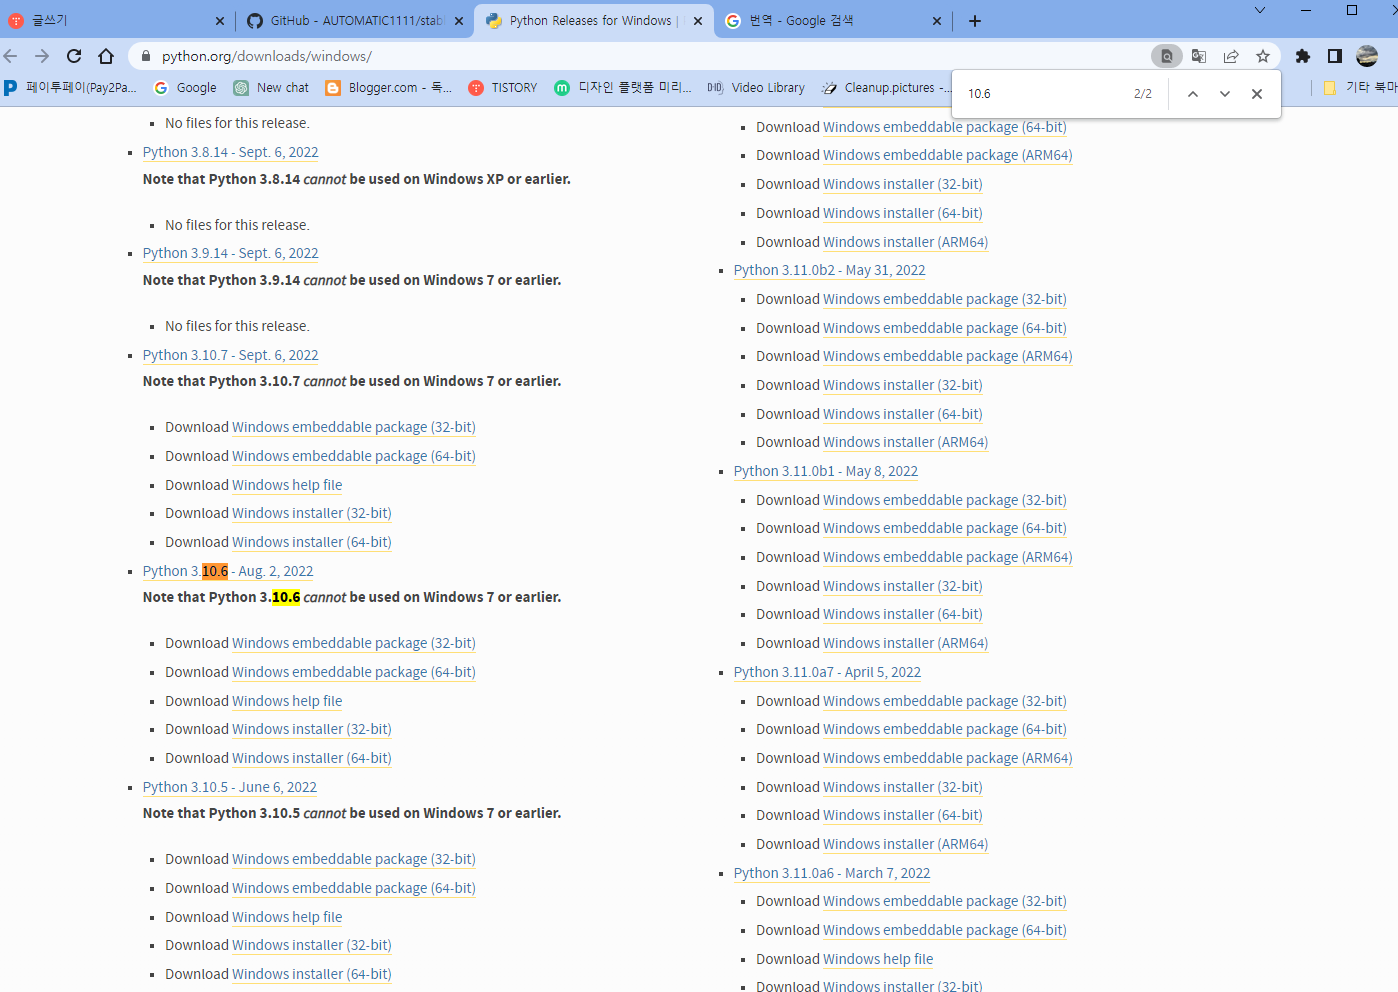Share this page icon in address bar

[1231, 56]
